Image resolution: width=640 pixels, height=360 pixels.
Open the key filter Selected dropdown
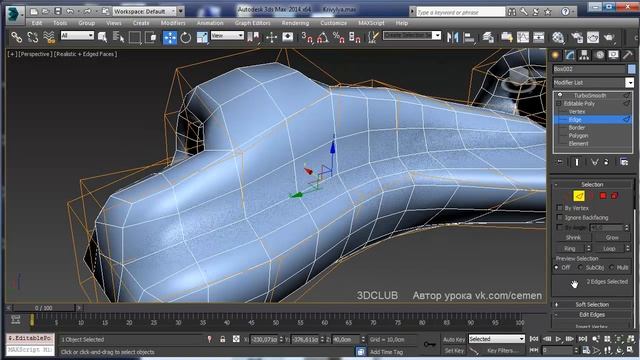(496, 339)
